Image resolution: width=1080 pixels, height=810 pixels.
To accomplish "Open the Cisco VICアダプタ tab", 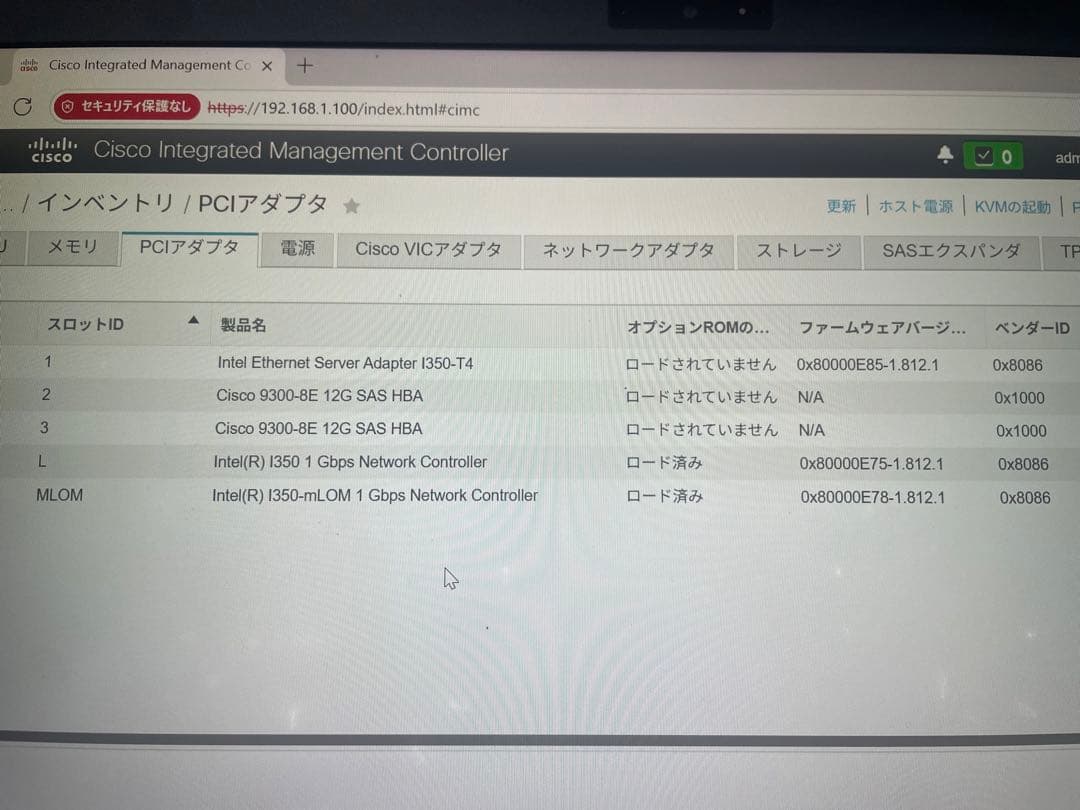I will (428, 251).
